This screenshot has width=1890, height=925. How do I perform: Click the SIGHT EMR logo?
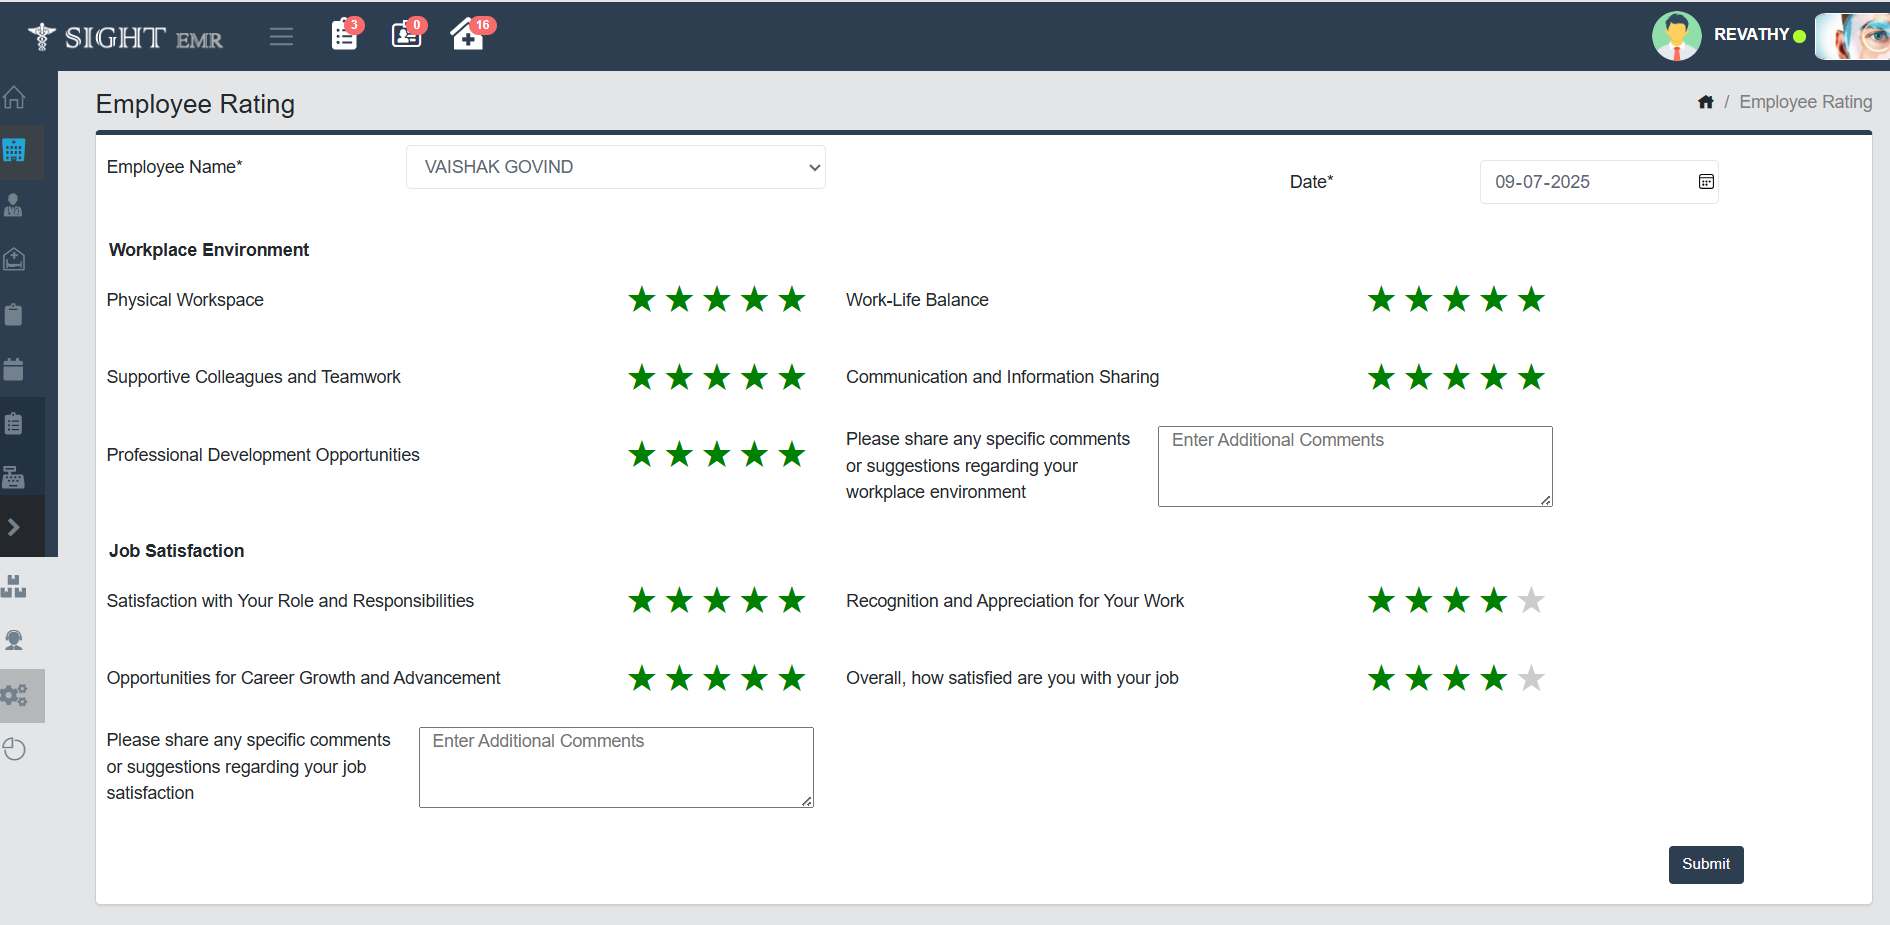point(126,37)
